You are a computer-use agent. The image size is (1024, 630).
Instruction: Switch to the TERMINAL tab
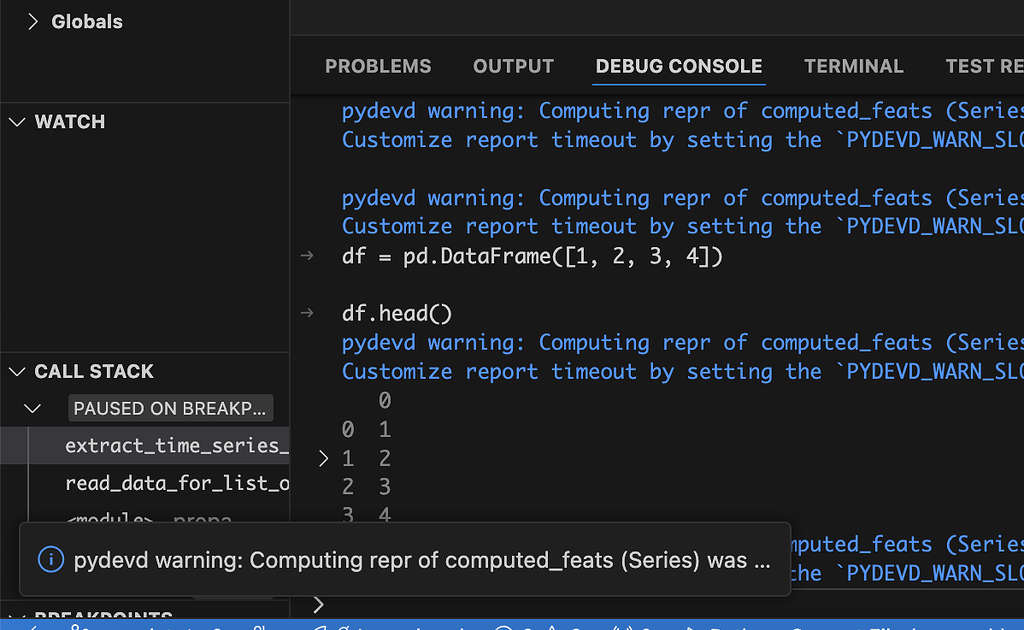(x=853, y=66)
